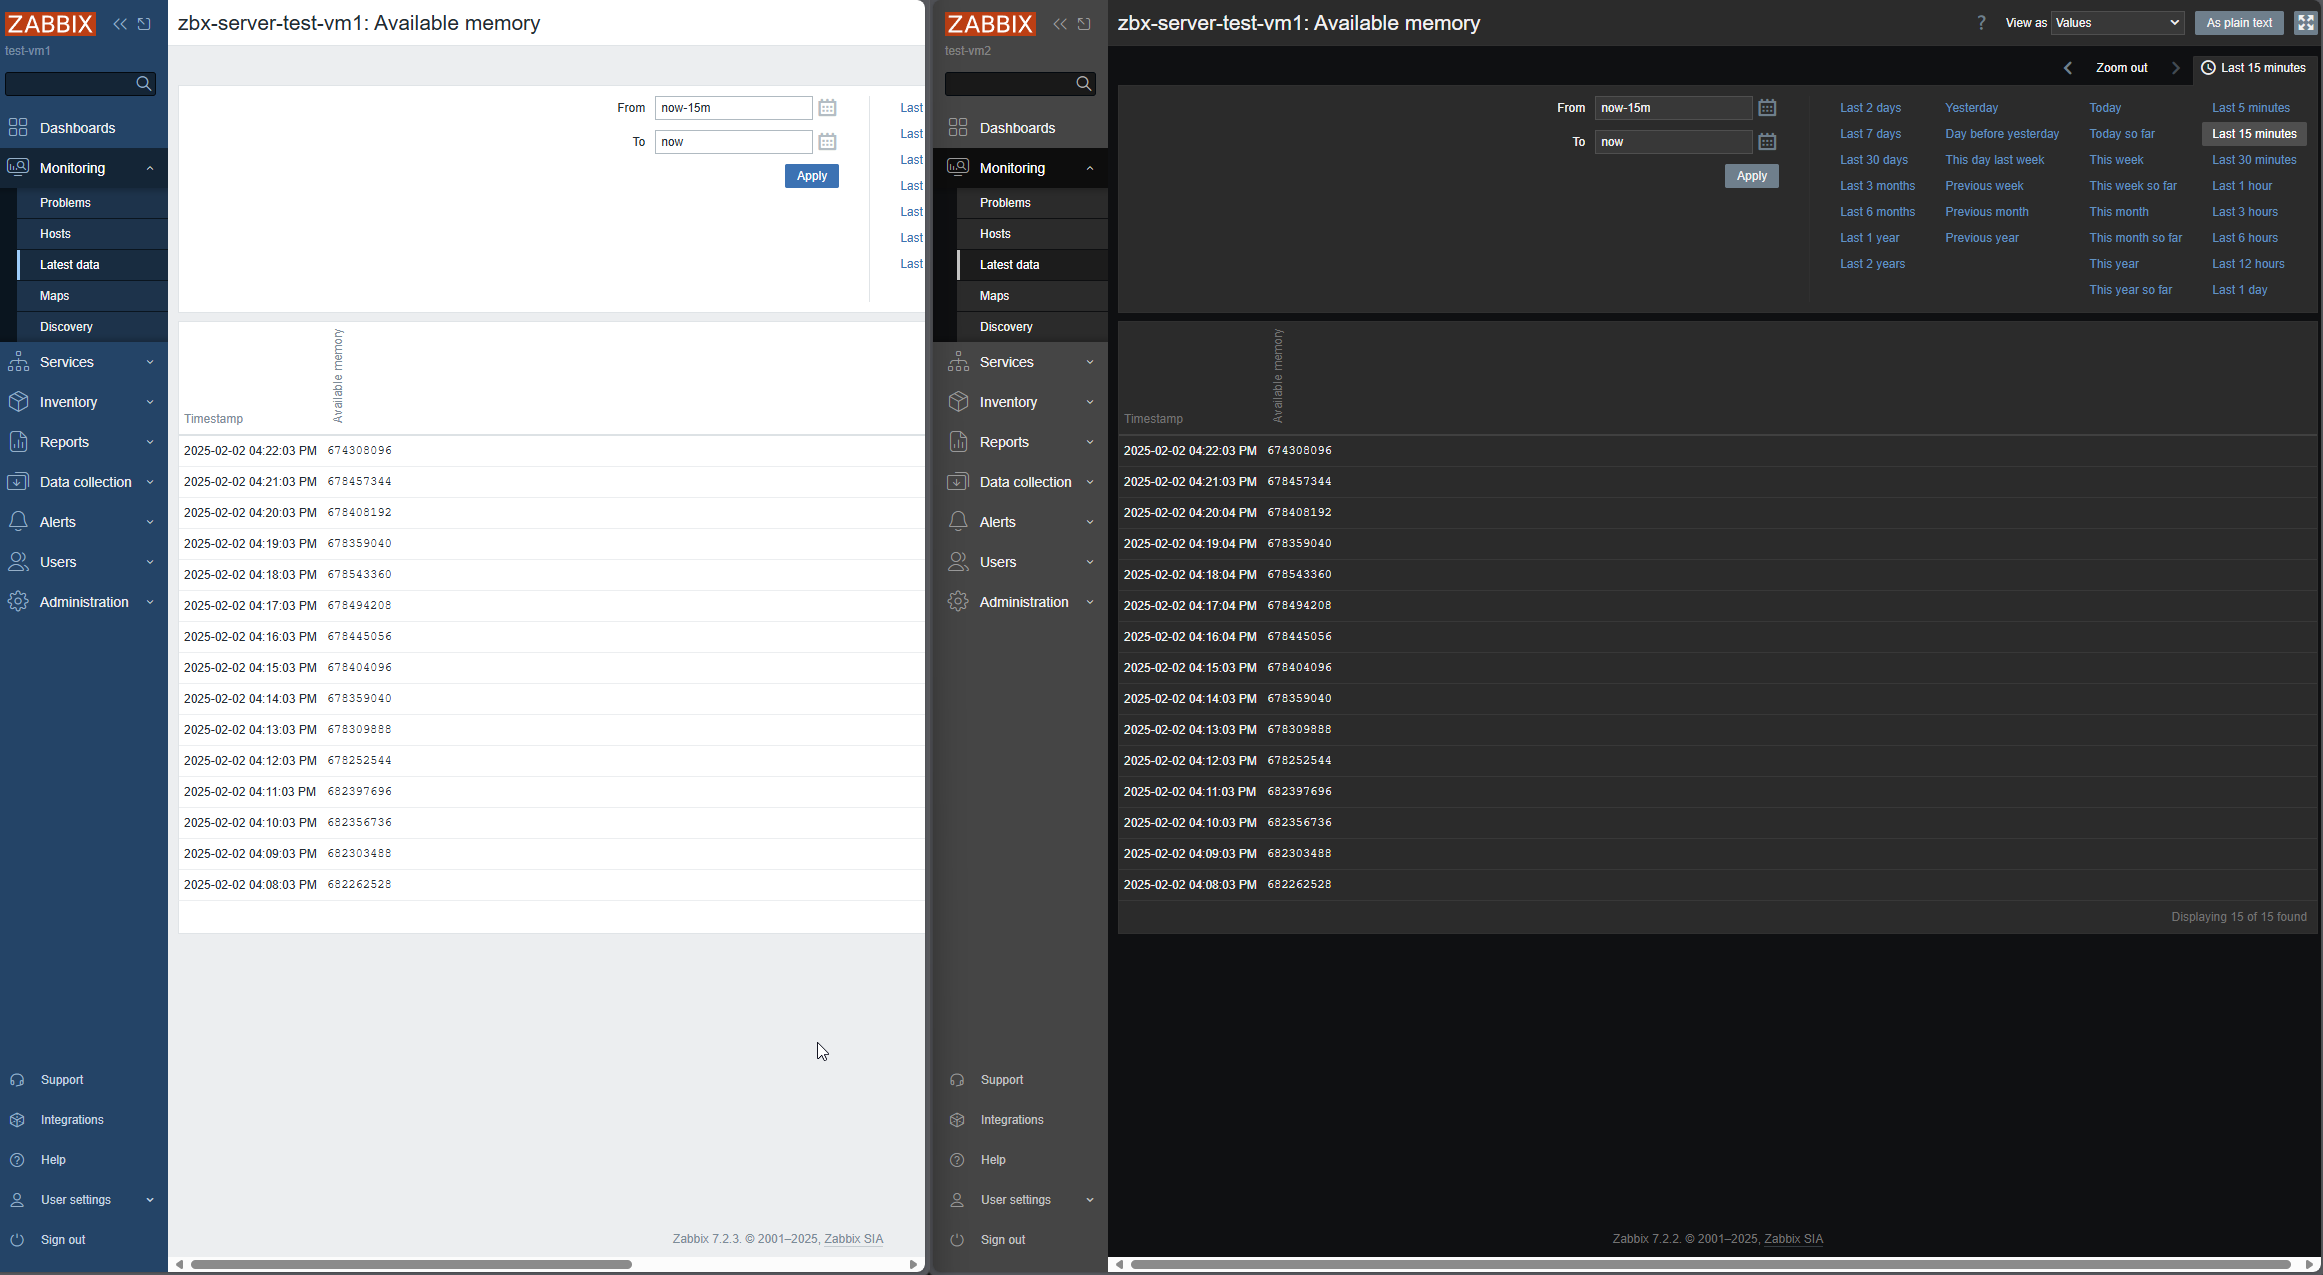Hide the sidebar in test-vm2 window
Viewport: 2323px width, 1275px height.
[x=1085, y=24]
